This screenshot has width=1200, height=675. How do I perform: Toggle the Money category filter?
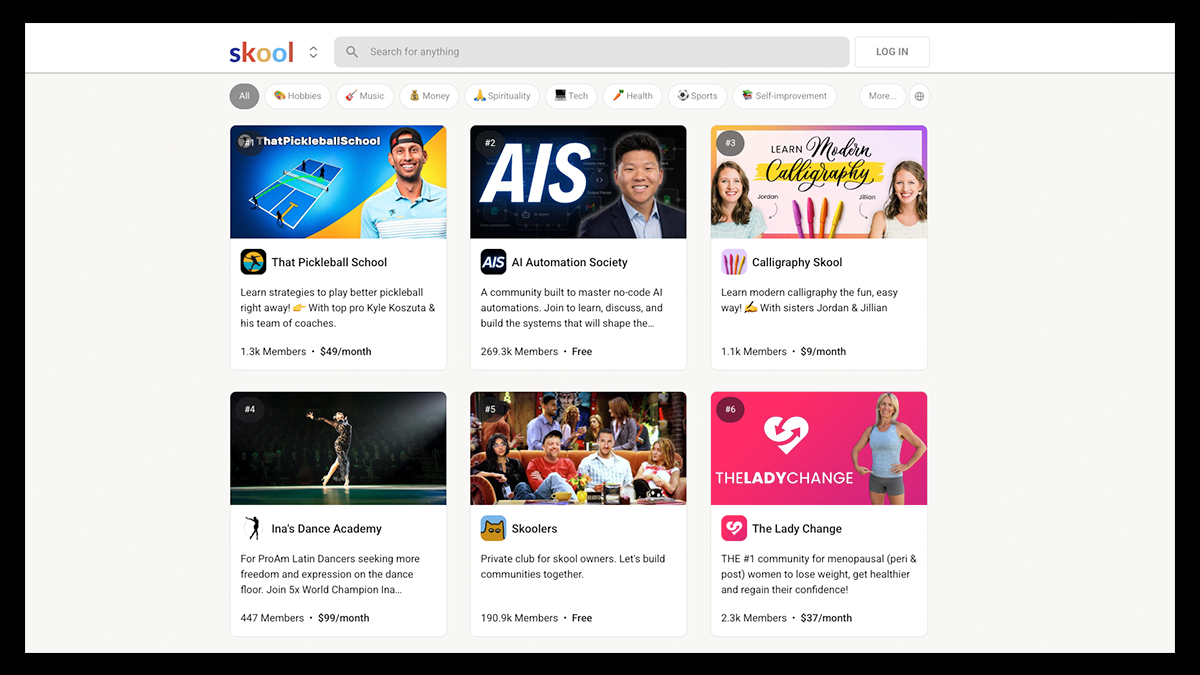[x=429, y=96]
